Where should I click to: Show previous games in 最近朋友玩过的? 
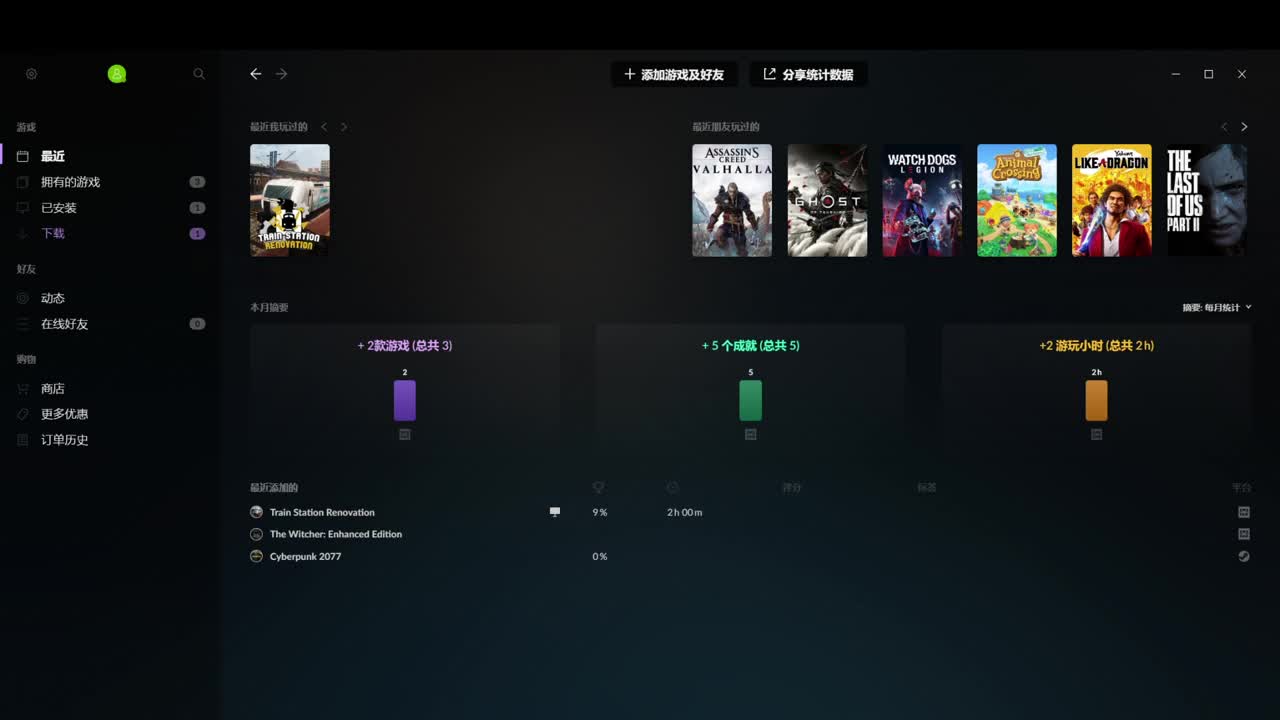1224,127
